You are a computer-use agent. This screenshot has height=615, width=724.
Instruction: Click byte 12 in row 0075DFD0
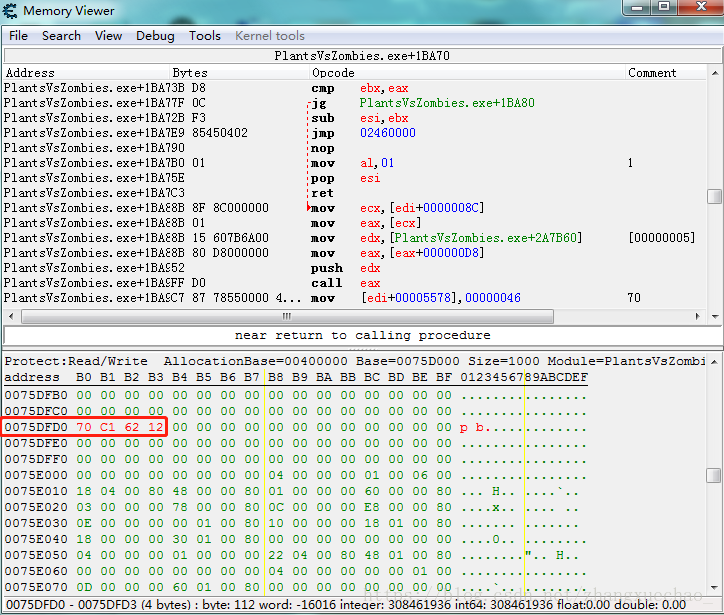pyautogui.click(x=156, y=427)
